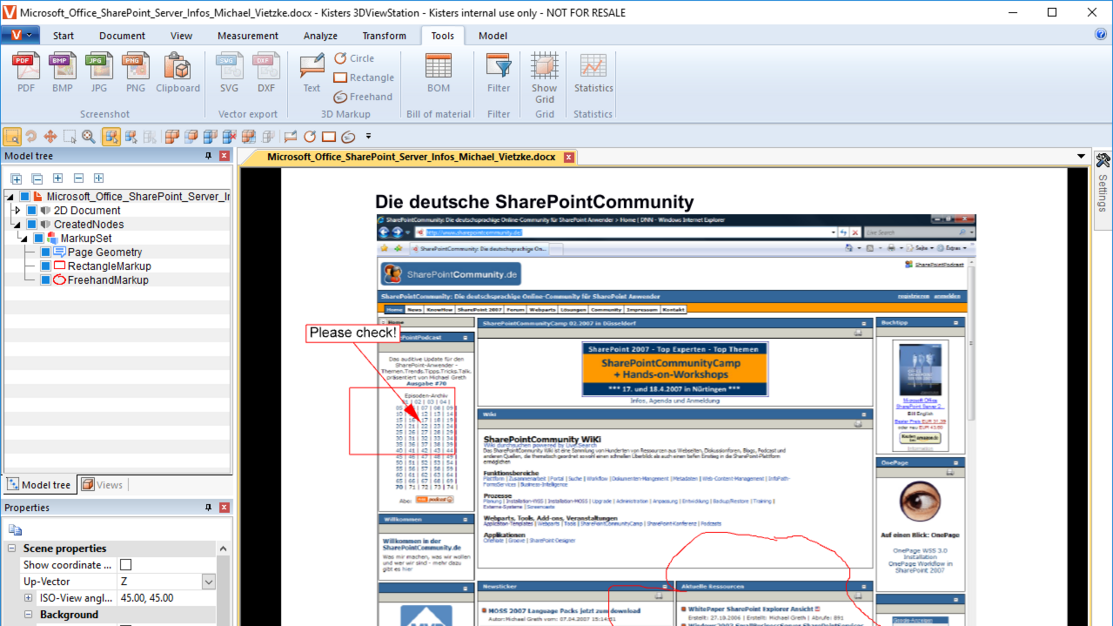Select the Freehand markup tool in ribbon

pos(363,97)
